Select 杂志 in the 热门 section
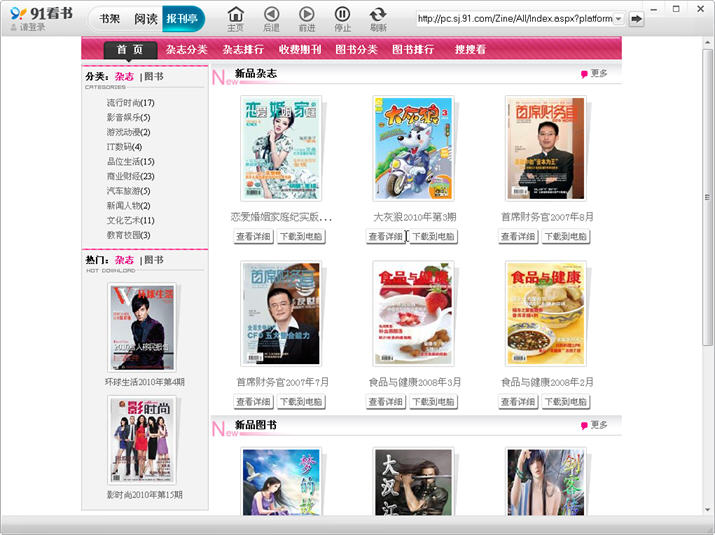Image resolution: width=715 pixels, height=535 pixels. [124, 260]
